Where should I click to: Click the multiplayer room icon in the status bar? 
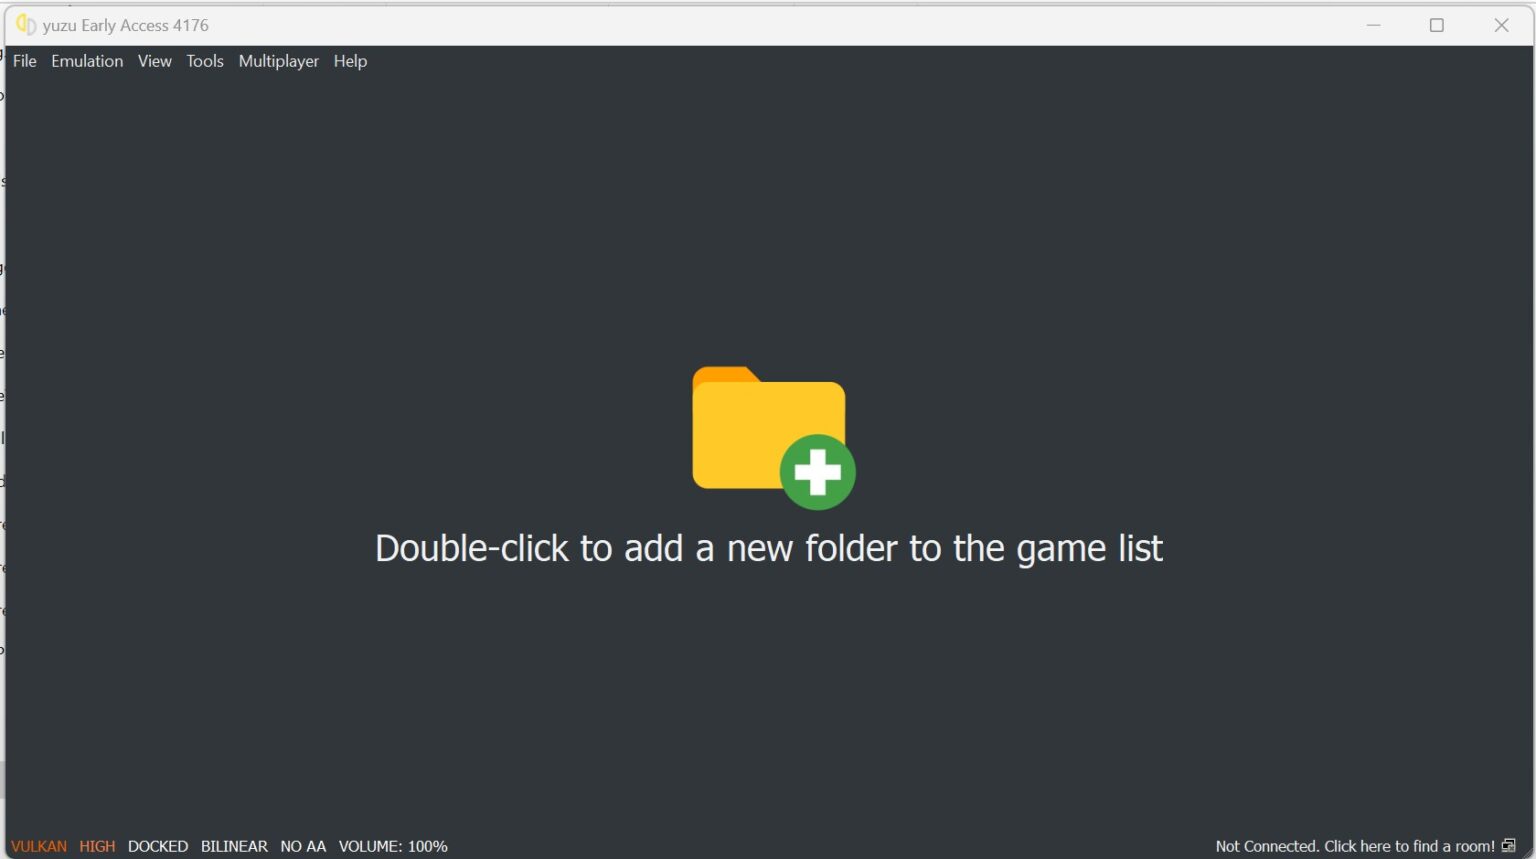click(1509, 846)
